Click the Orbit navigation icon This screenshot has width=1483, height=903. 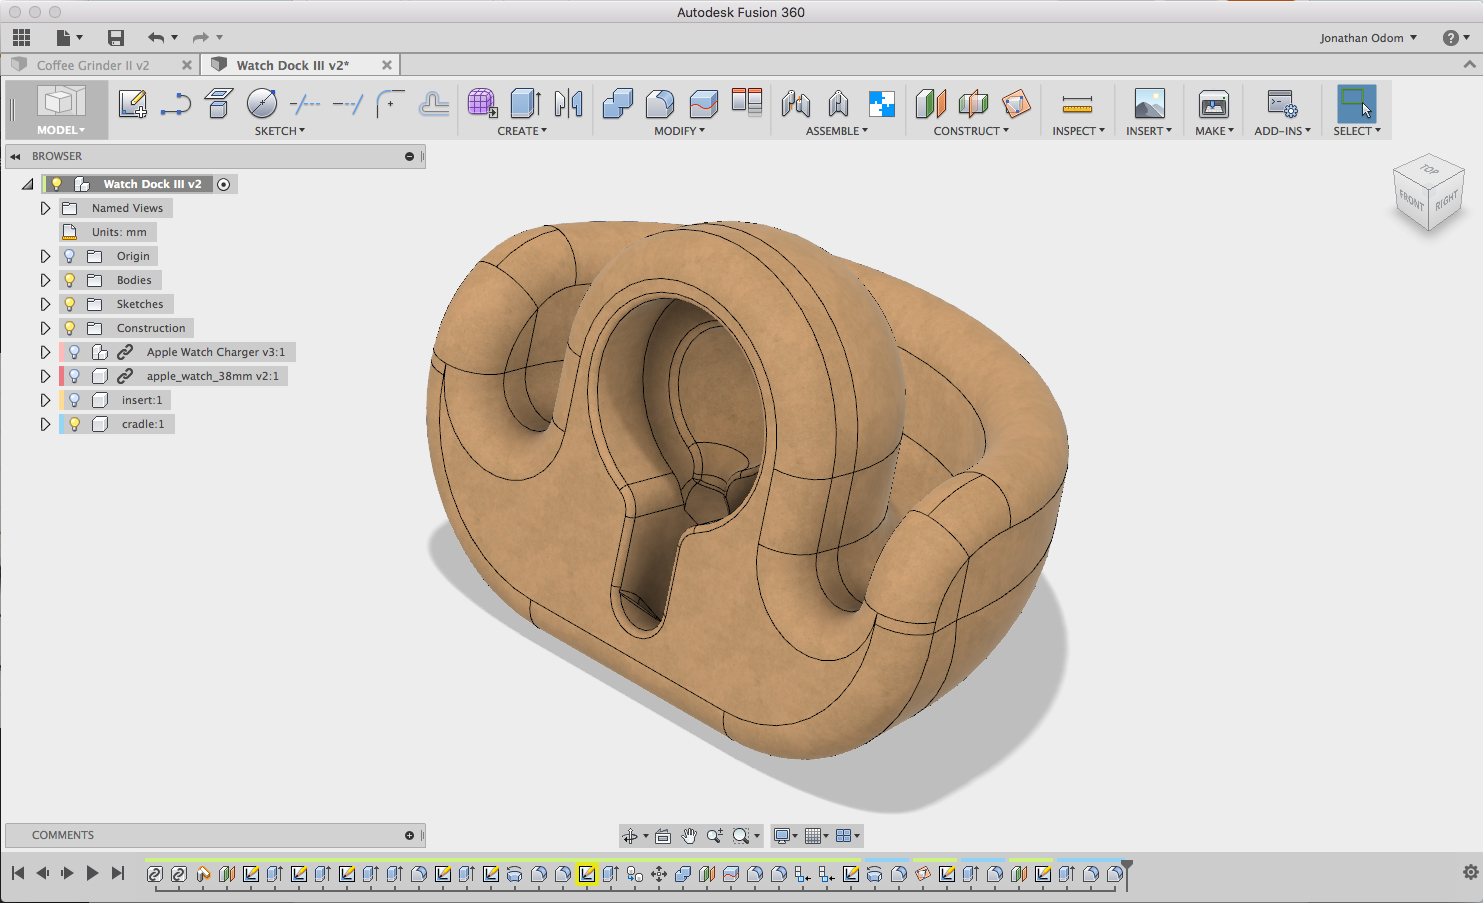(629, 836)
